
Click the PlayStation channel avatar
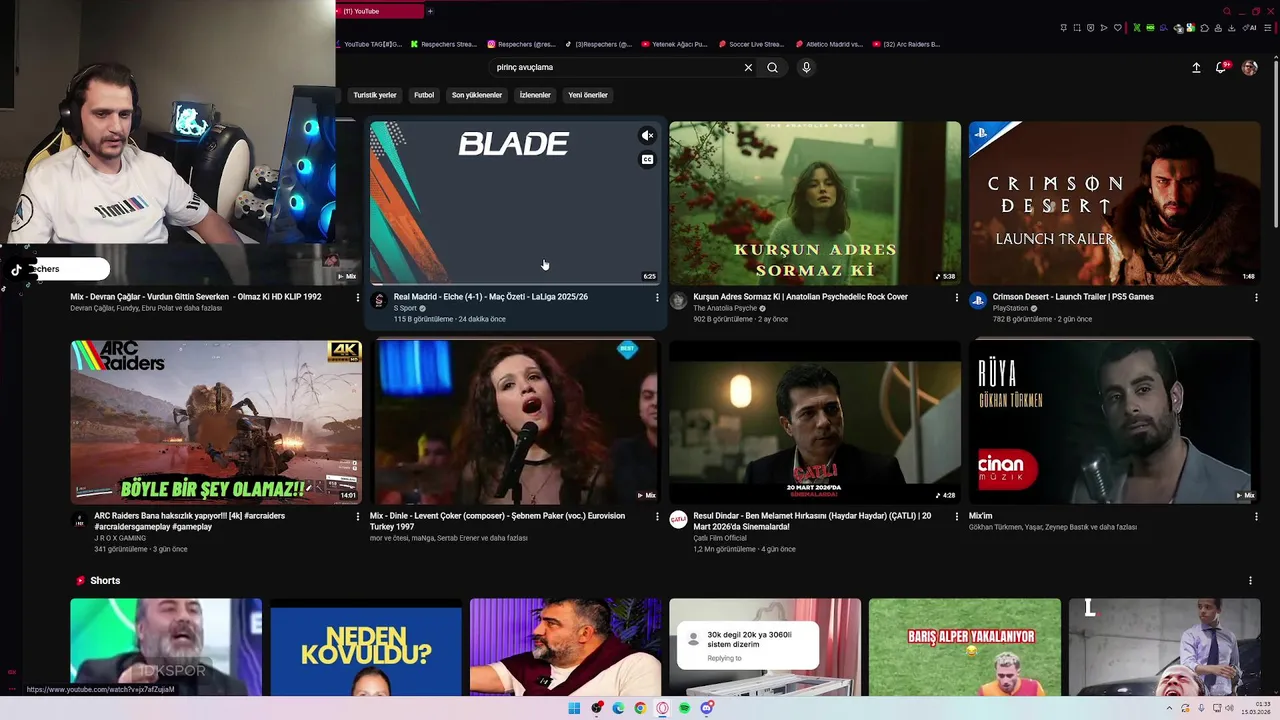coord(978,301)
